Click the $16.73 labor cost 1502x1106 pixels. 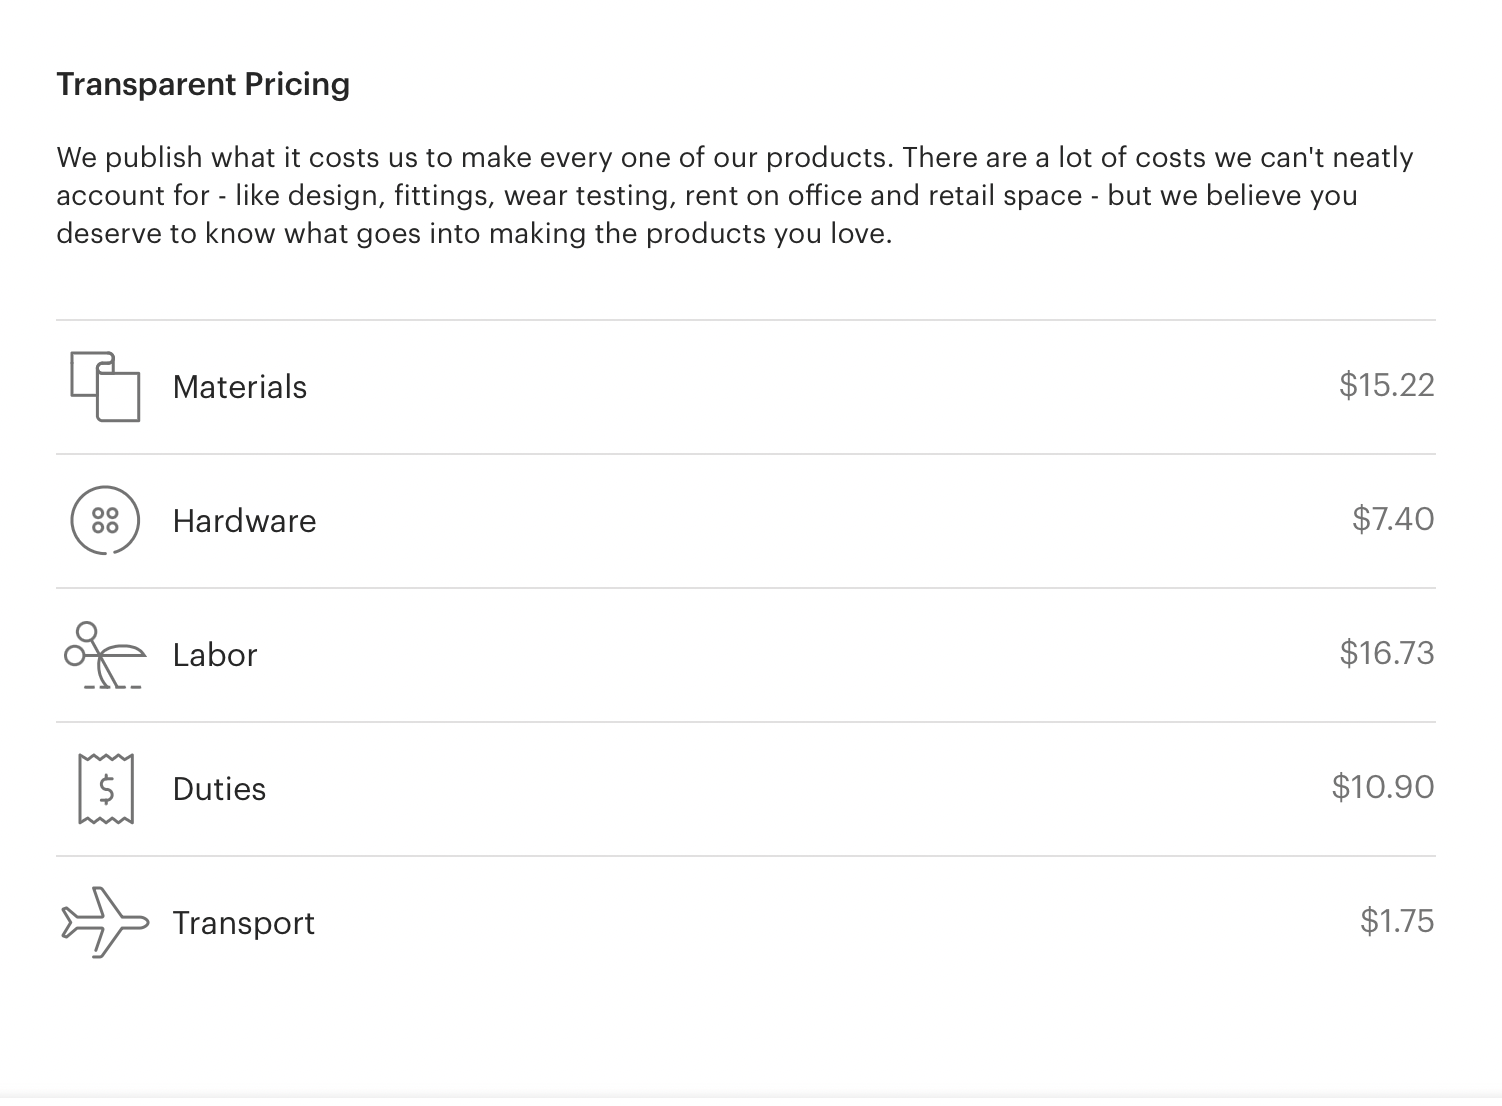1387,653
